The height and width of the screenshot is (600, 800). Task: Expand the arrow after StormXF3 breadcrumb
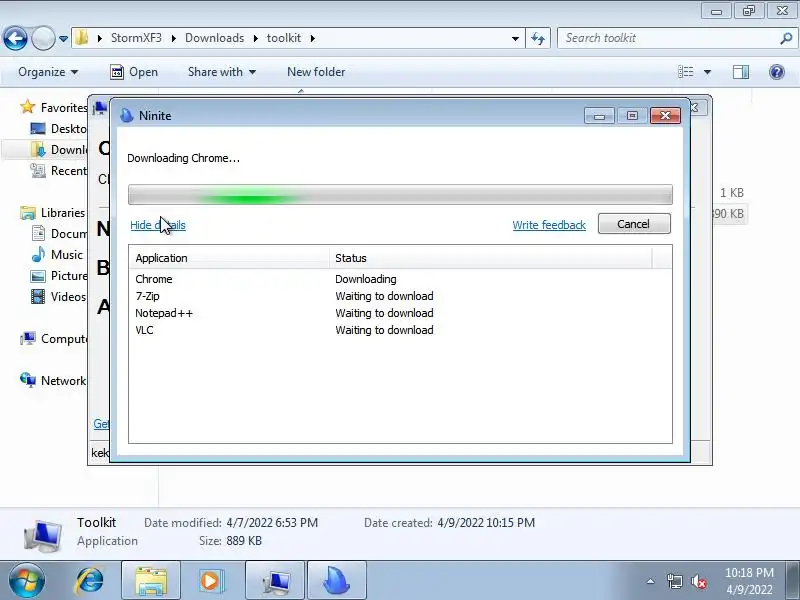[x=173, y=38]
